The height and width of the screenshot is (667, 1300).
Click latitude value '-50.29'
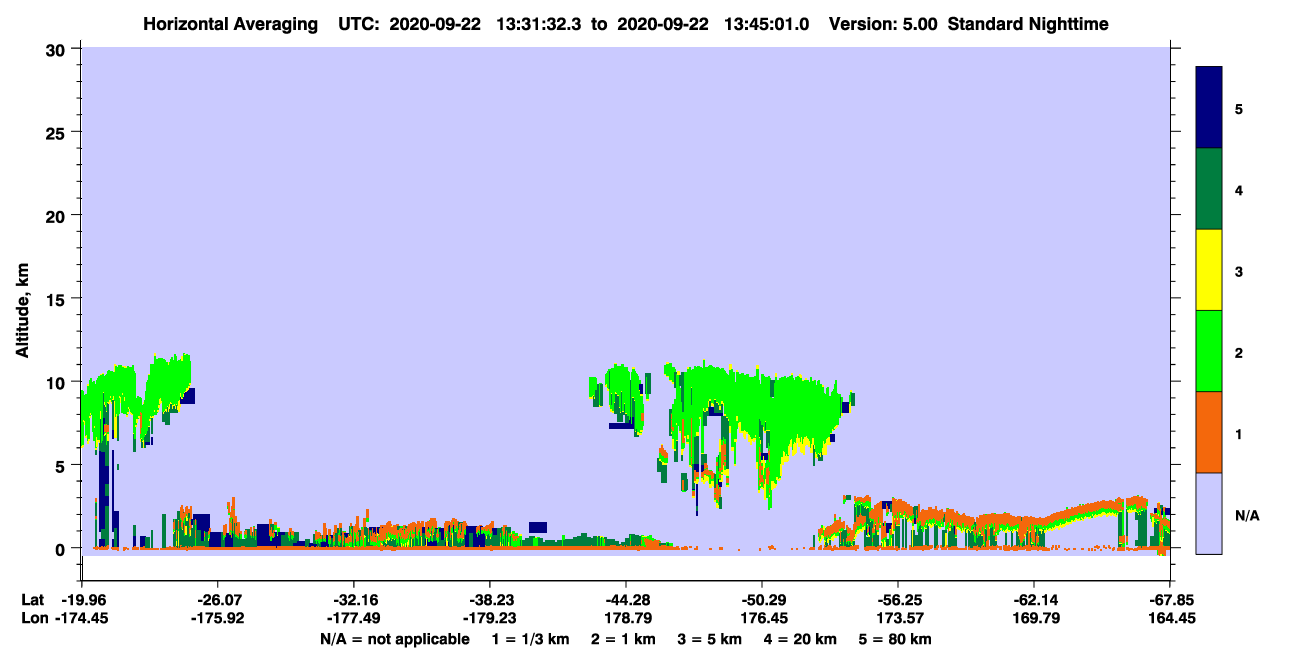pyautogui.click(x=762, y=599)
